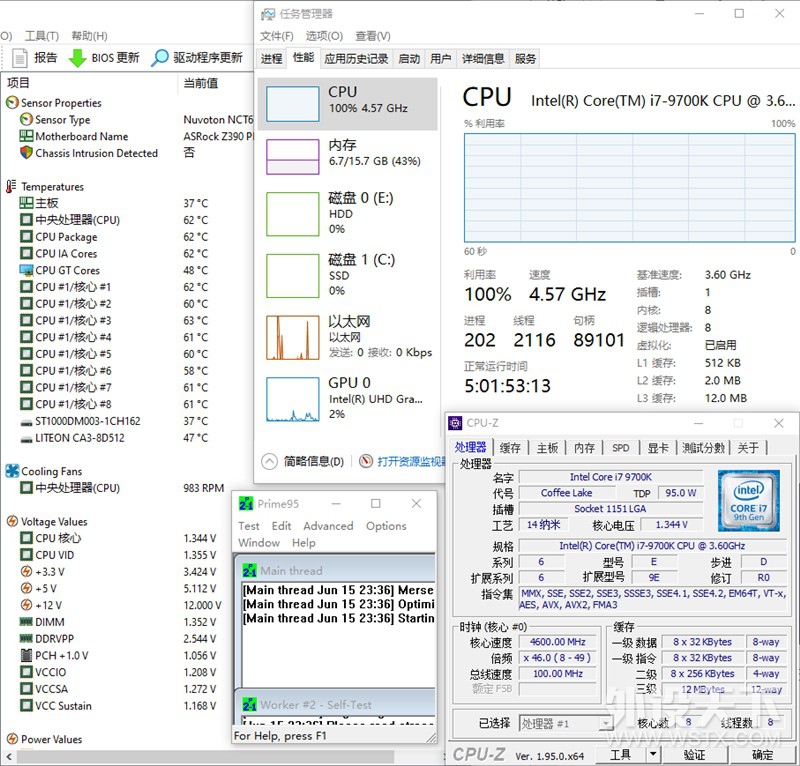800x766 pixels.
Task: Select the Ethernet (以太网) performance thumbnail
Action: [293, 337]
